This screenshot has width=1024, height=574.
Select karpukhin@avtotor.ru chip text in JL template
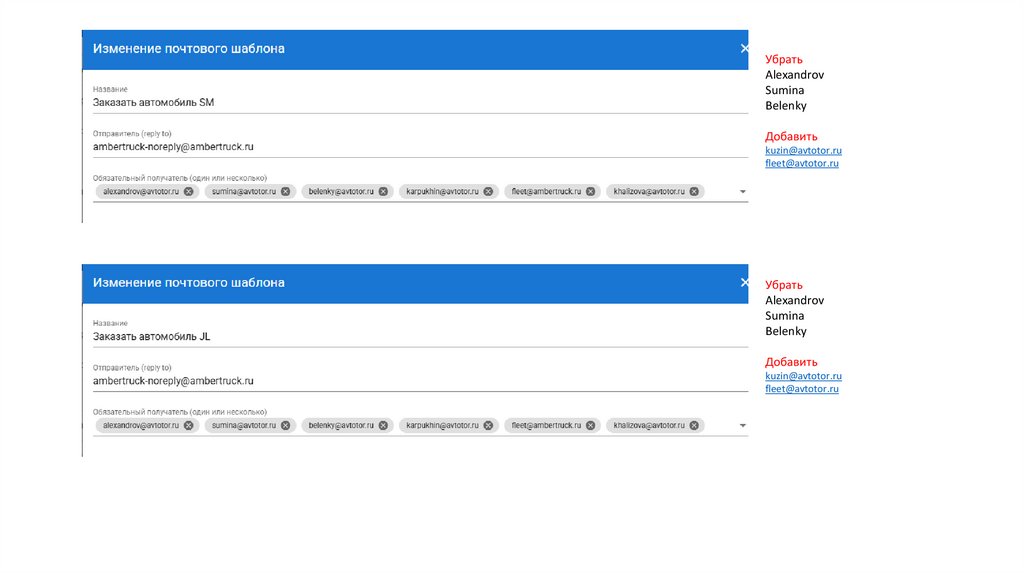442,425
